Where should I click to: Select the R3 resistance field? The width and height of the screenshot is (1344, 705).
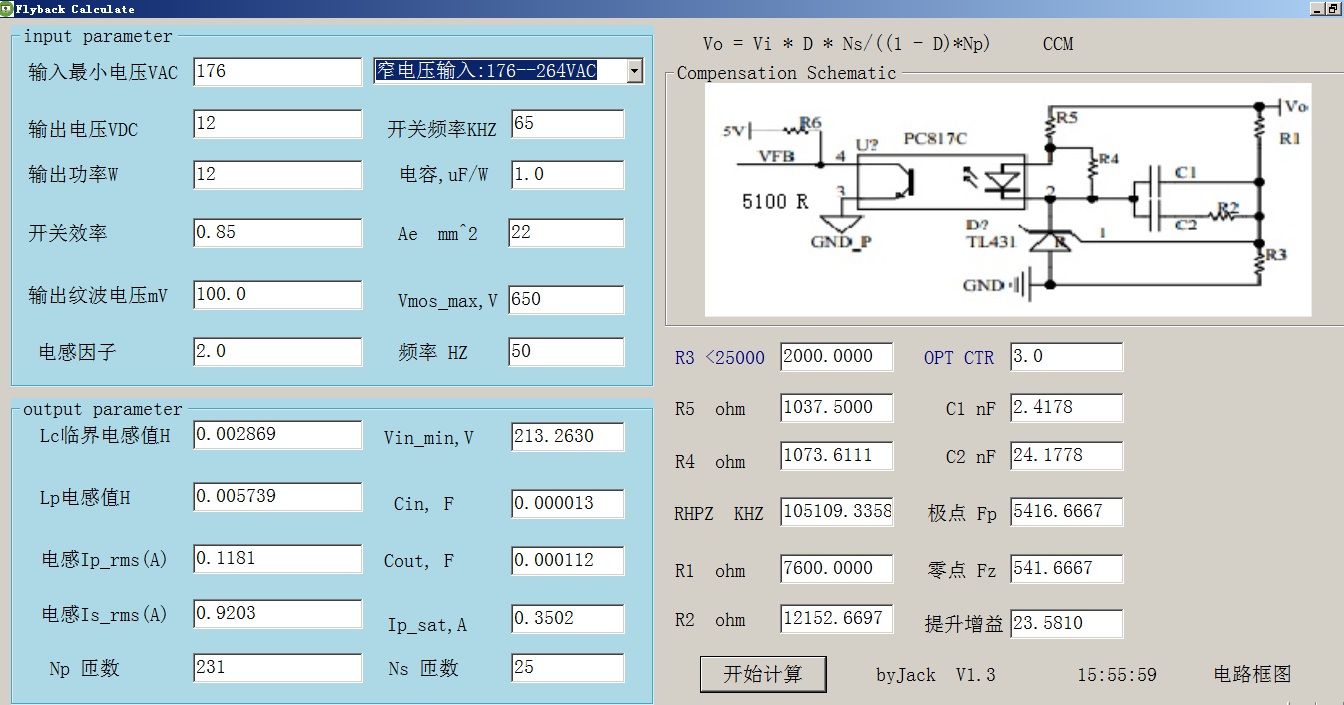click(x=836, y=357)
